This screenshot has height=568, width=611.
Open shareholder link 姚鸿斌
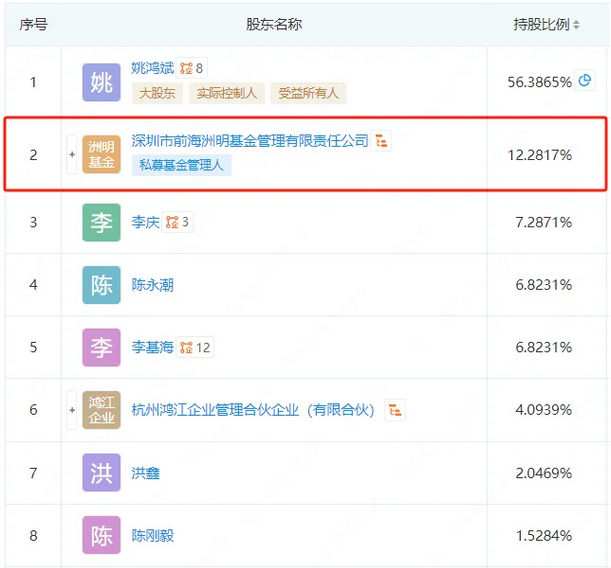[x=152, y=68]
